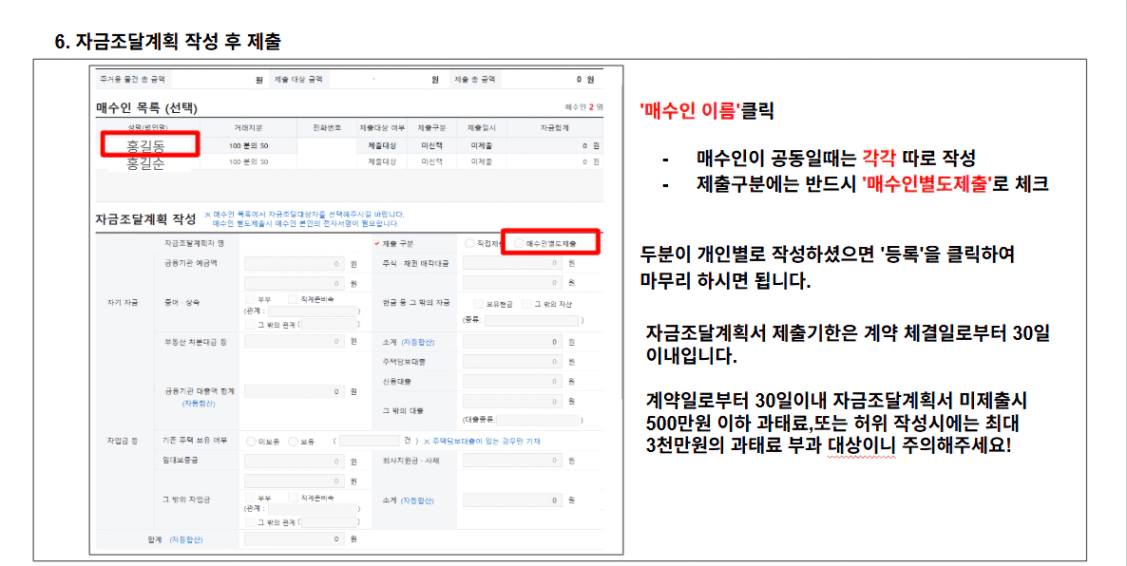Click the 대출종류 text field
The height and width of the screenshot is (566, 1127).
tap(538, 420)
